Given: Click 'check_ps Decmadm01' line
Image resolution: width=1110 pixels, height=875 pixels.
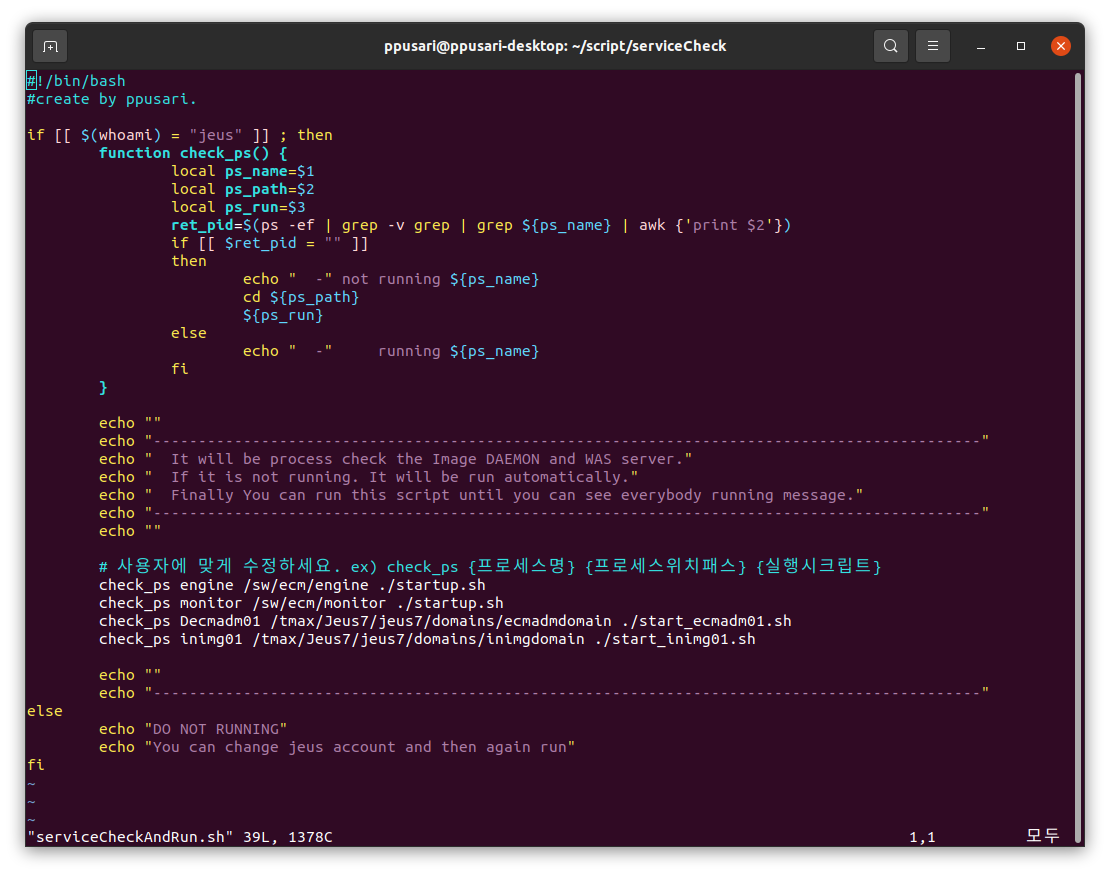Looking at the screenshot, I should point(445,622).
